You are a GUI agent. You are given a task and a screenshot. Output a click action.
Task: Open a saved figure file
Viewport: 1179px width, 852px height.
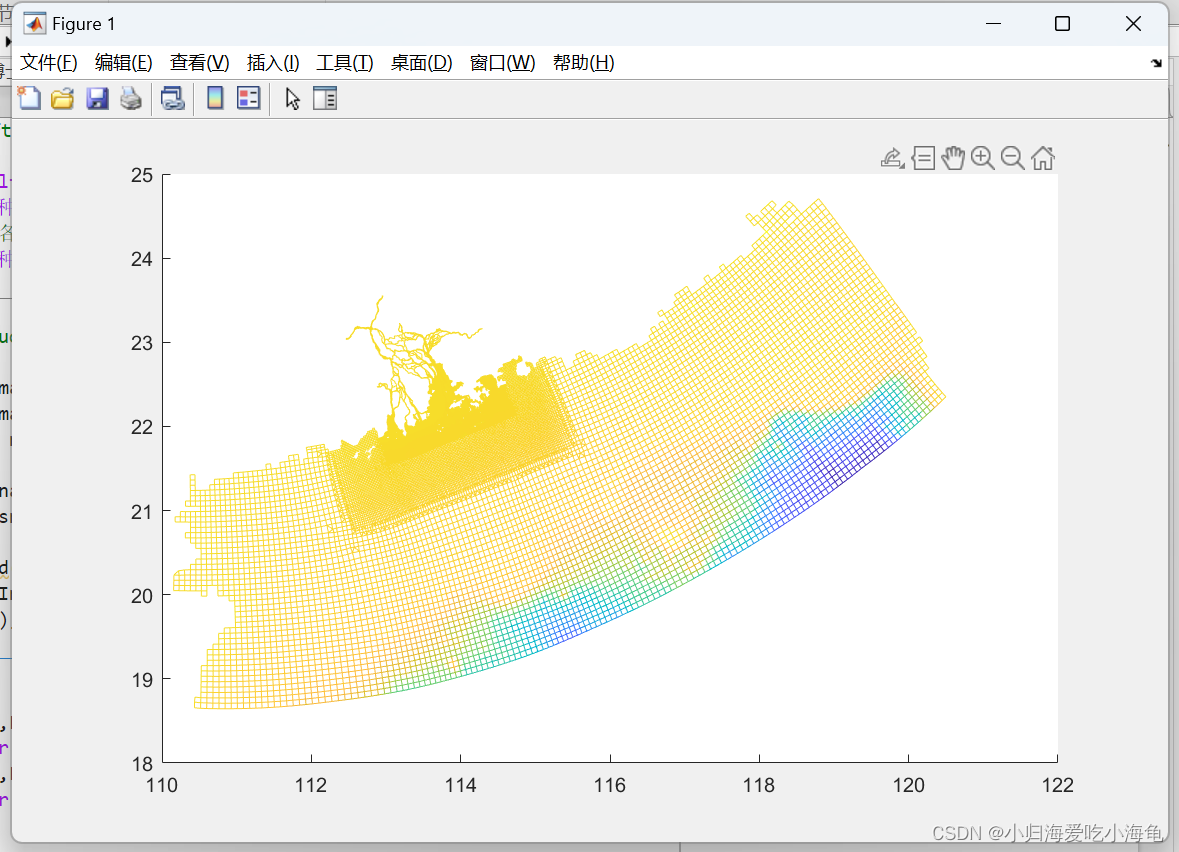pyautogui.click(x=62, y=98)
